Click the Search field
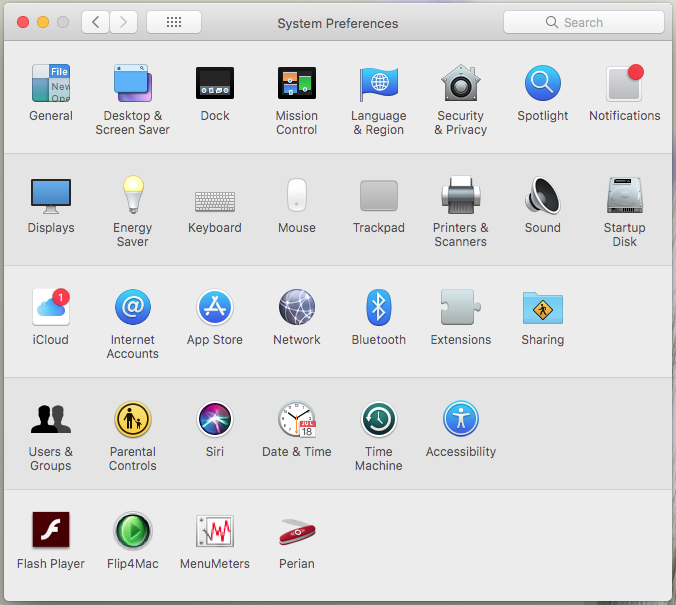Screen dimensions: 676x605 (584, 22)
